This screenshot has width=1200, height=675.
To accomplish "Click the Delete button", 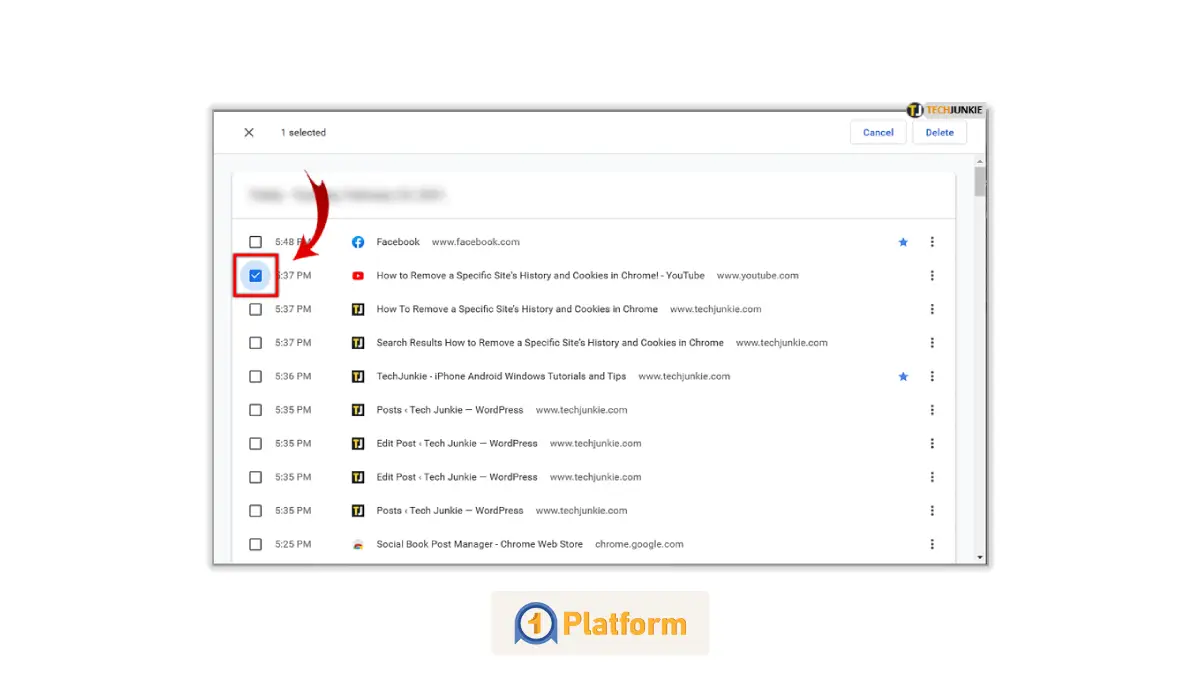I will pos(939,131).
